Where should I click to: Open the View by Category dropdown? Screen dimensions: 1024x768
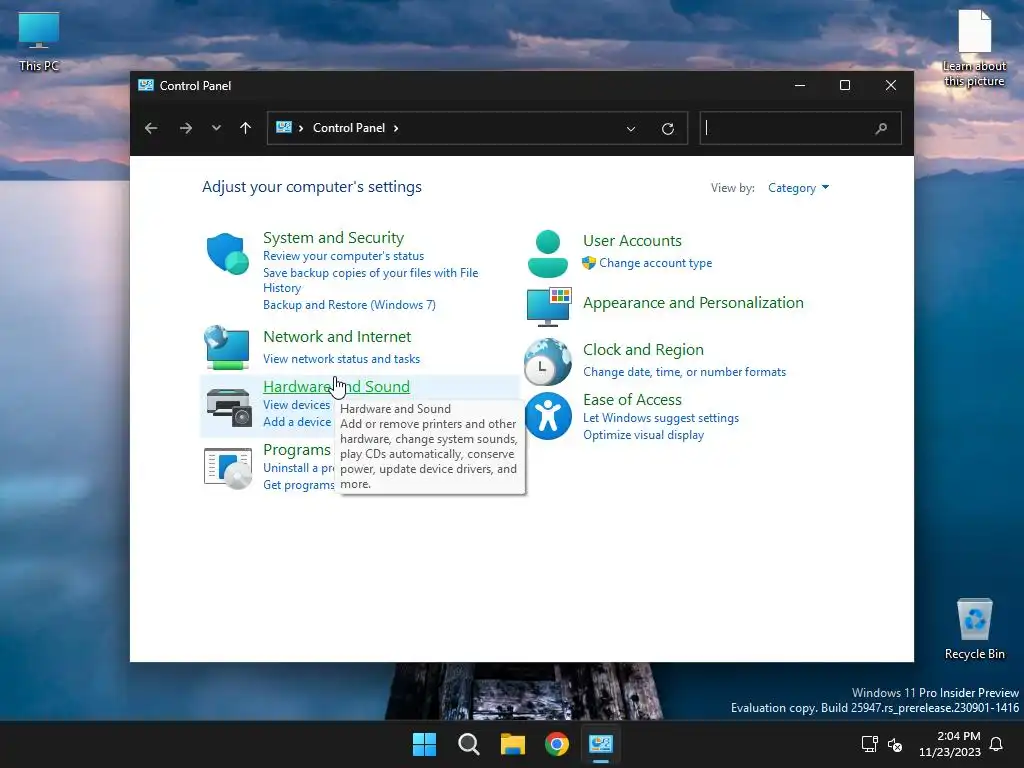point(798,188)
